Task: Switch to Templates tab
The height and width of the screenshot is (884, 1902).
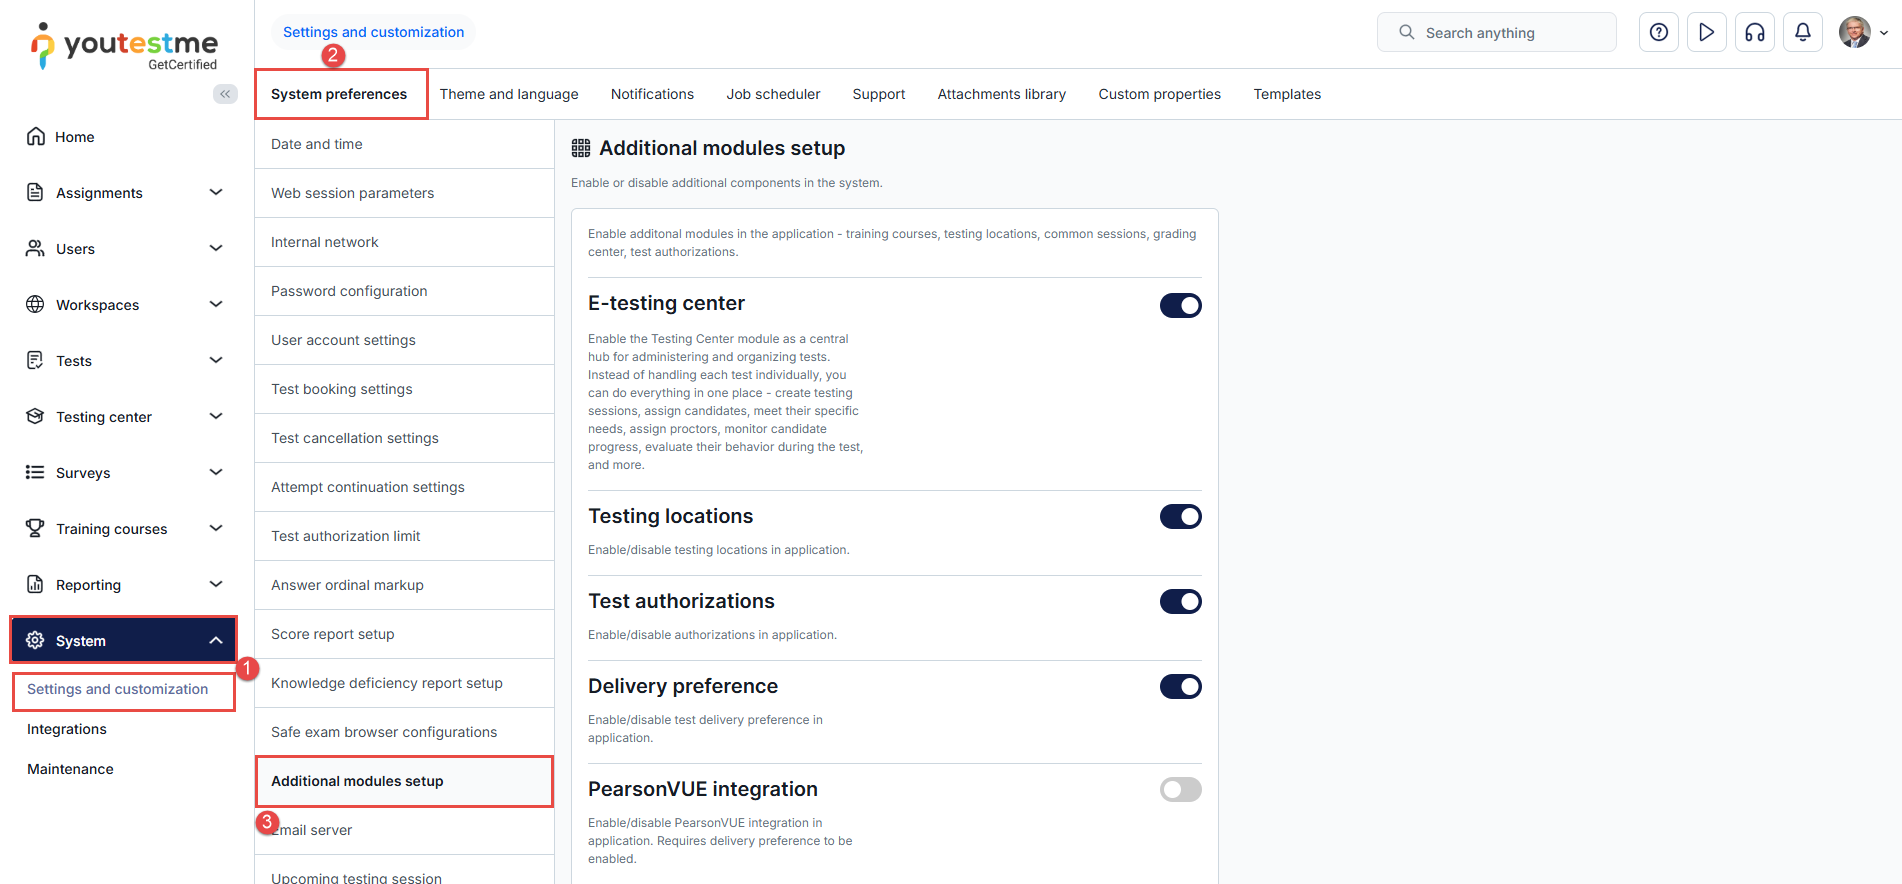Action: point(1287,94)
